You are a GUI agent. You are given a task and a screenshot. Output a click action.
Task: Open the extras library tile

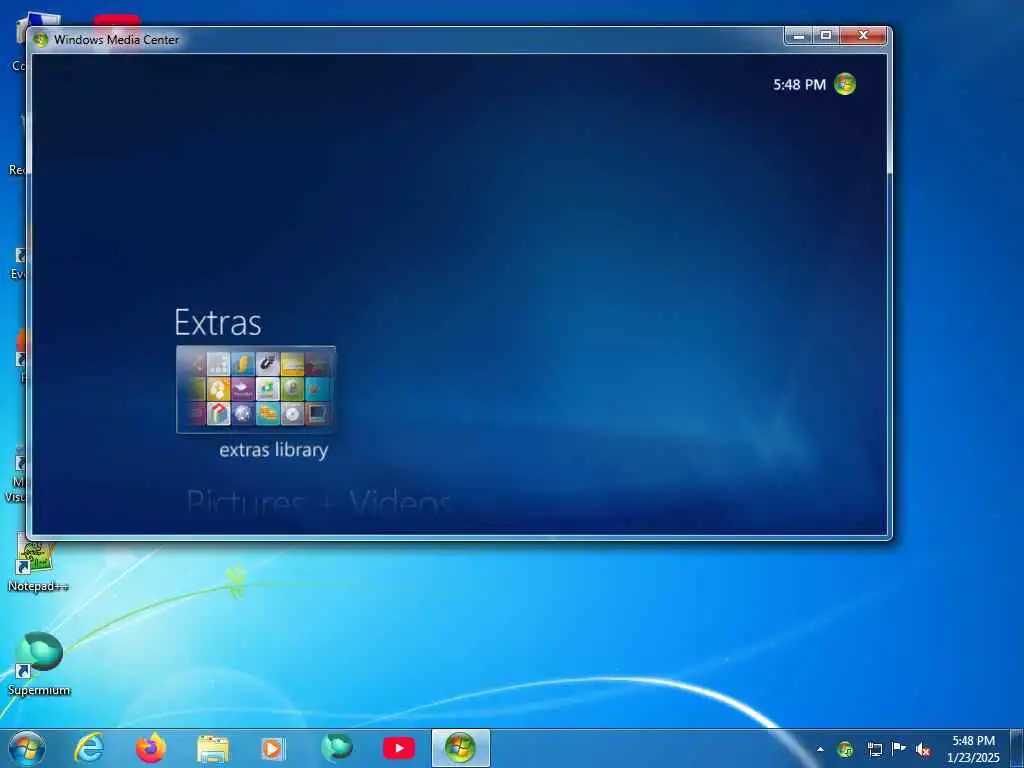coord(256,389)
